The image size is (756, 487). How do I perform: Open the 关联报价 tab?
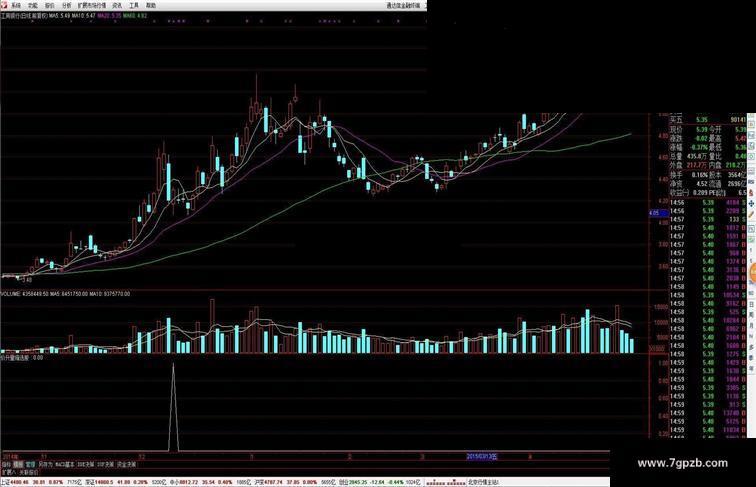coord(28,472)
